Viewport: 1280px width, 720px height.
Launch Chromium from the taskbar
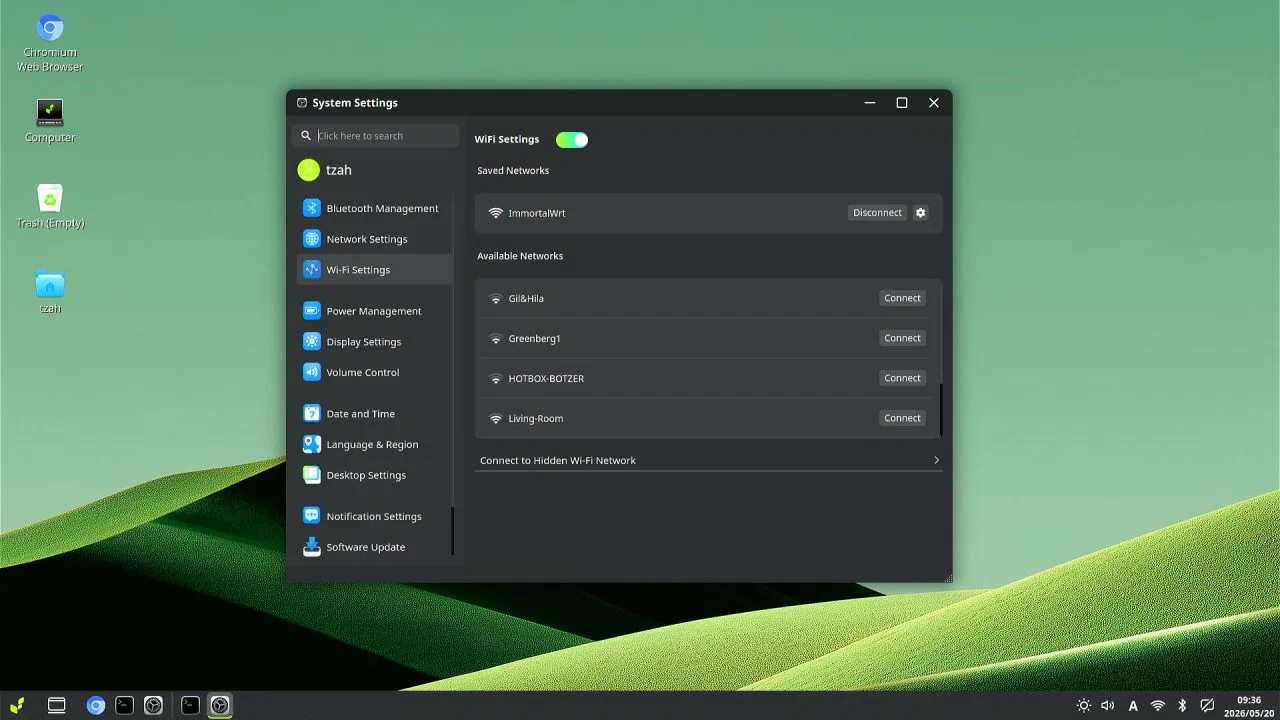[96, 705]
